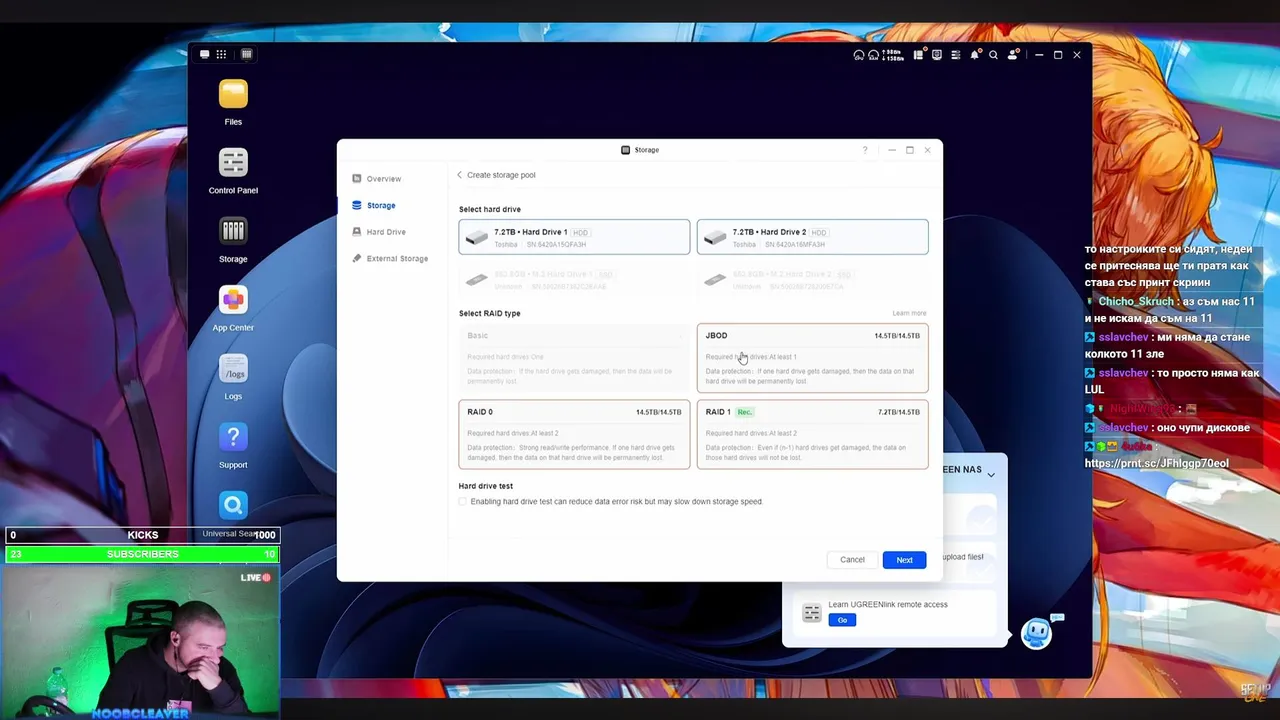The width and height of the screenshot is (1280, 720).
Task: Choose the JBOD RAID type
Action: tap(812, 358)
